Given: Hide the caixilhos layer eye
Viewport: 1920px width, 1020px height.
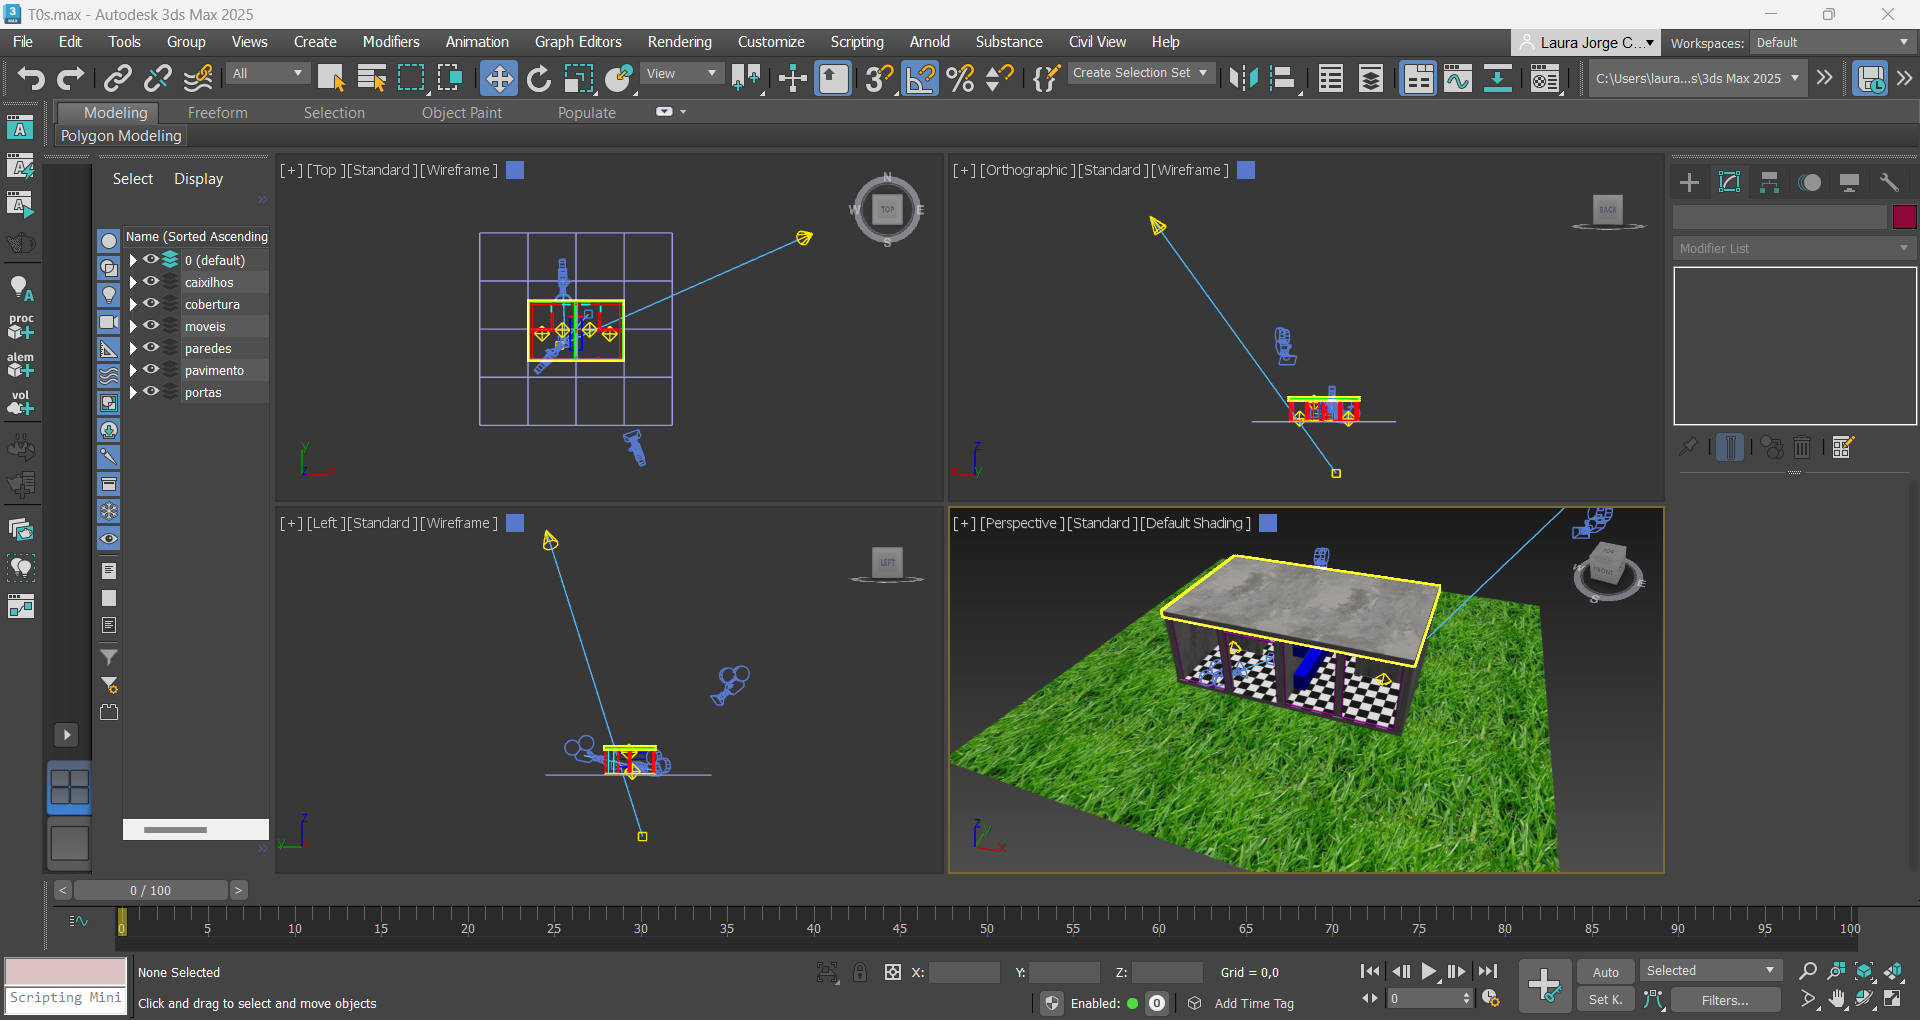Looking at the screenshot, I should pyautogui.click(x=151, y=282).
